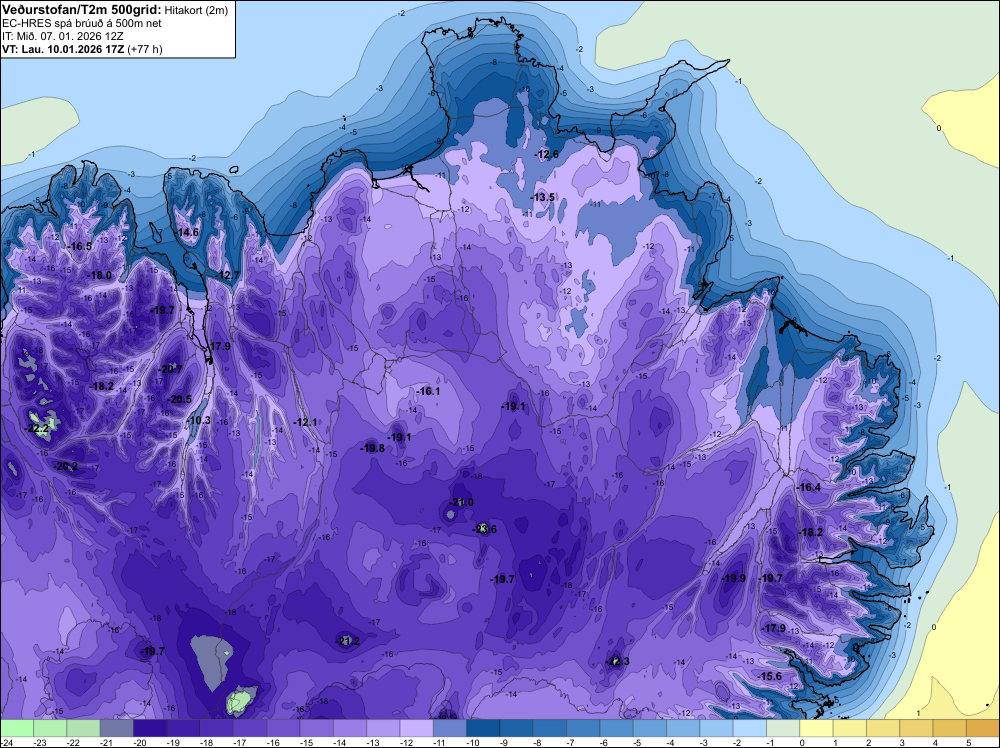Pick the legend swatch labeled 4

point(950,728)
